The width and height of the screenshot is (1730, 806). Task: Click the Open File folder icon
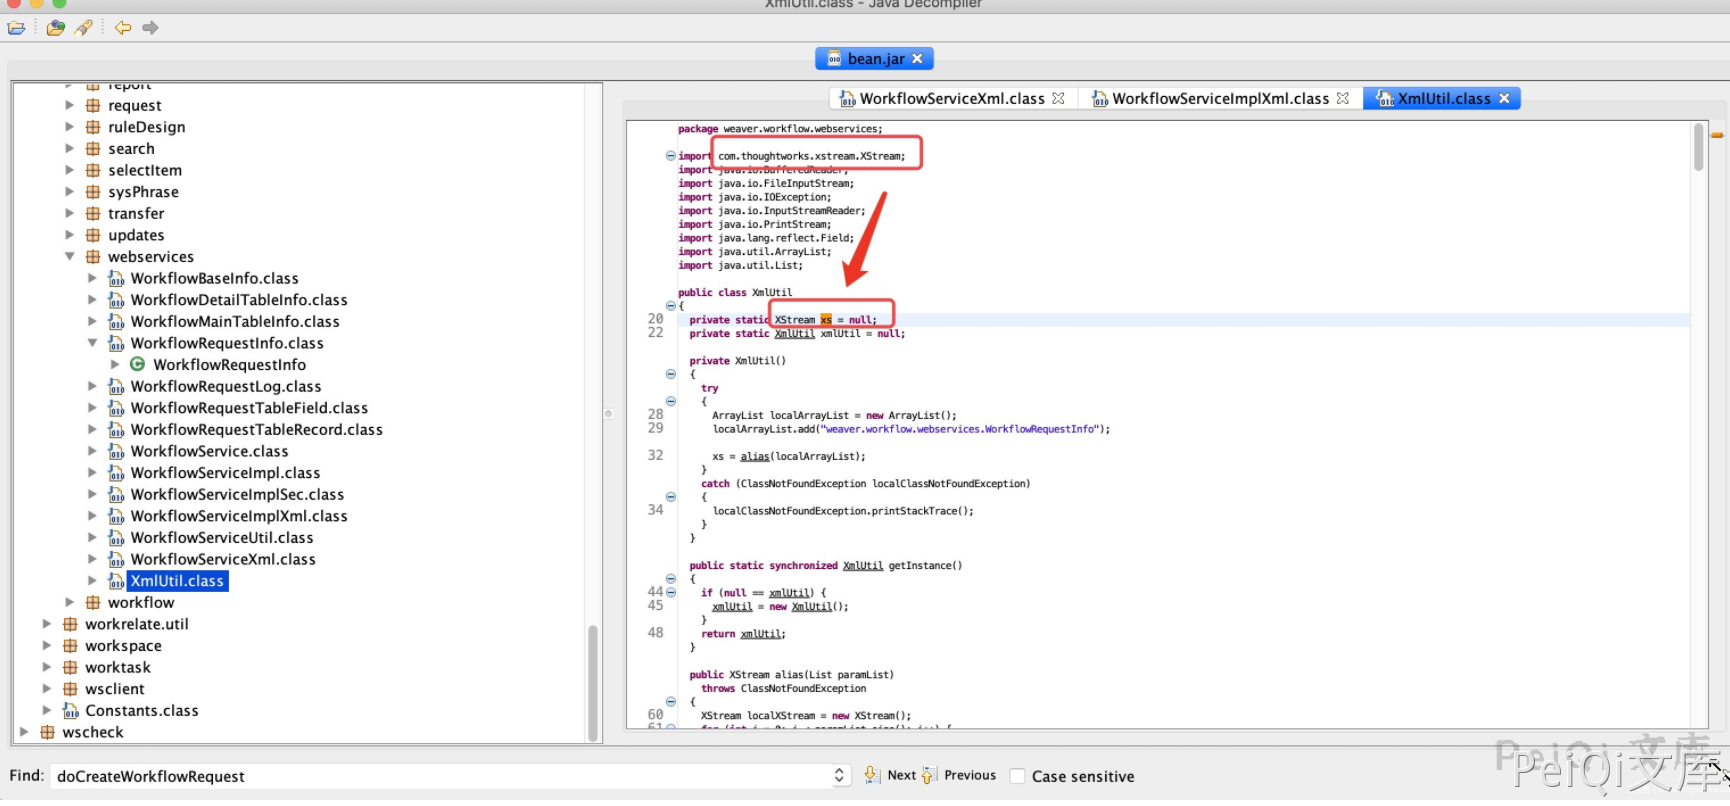[x=16, y=28]
